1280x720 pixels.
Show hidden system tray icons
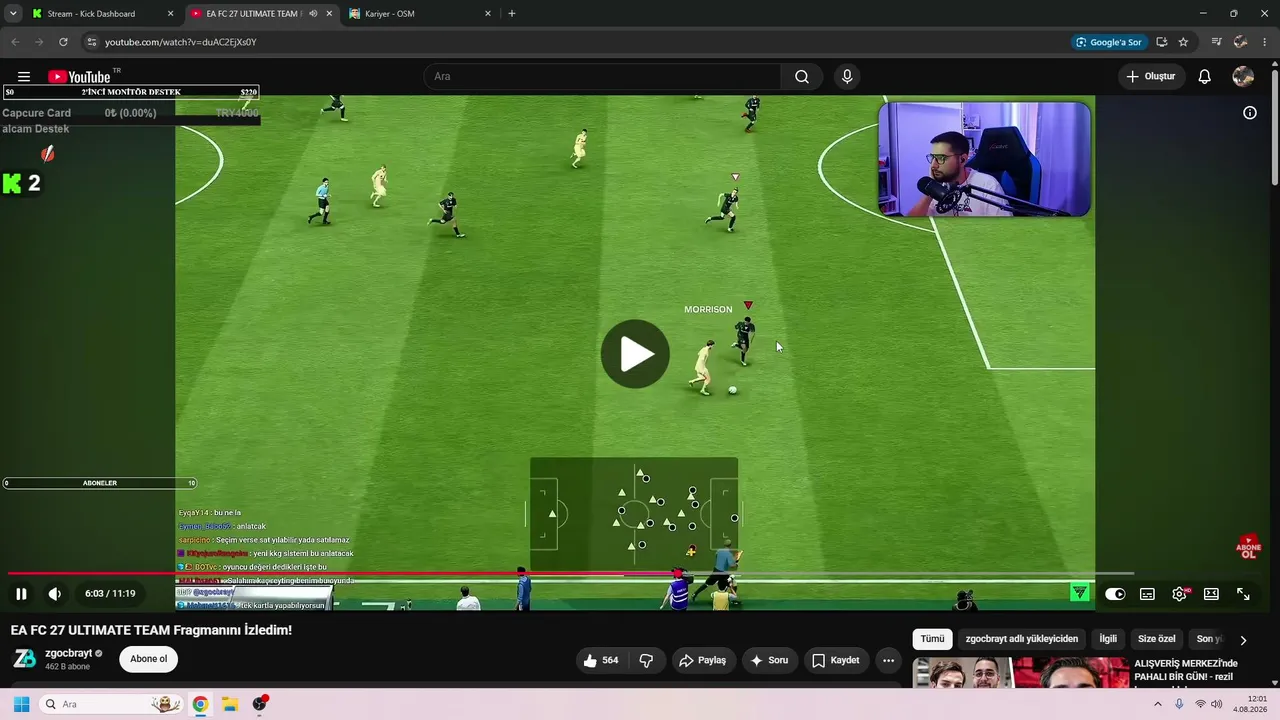click(1158, 704)
